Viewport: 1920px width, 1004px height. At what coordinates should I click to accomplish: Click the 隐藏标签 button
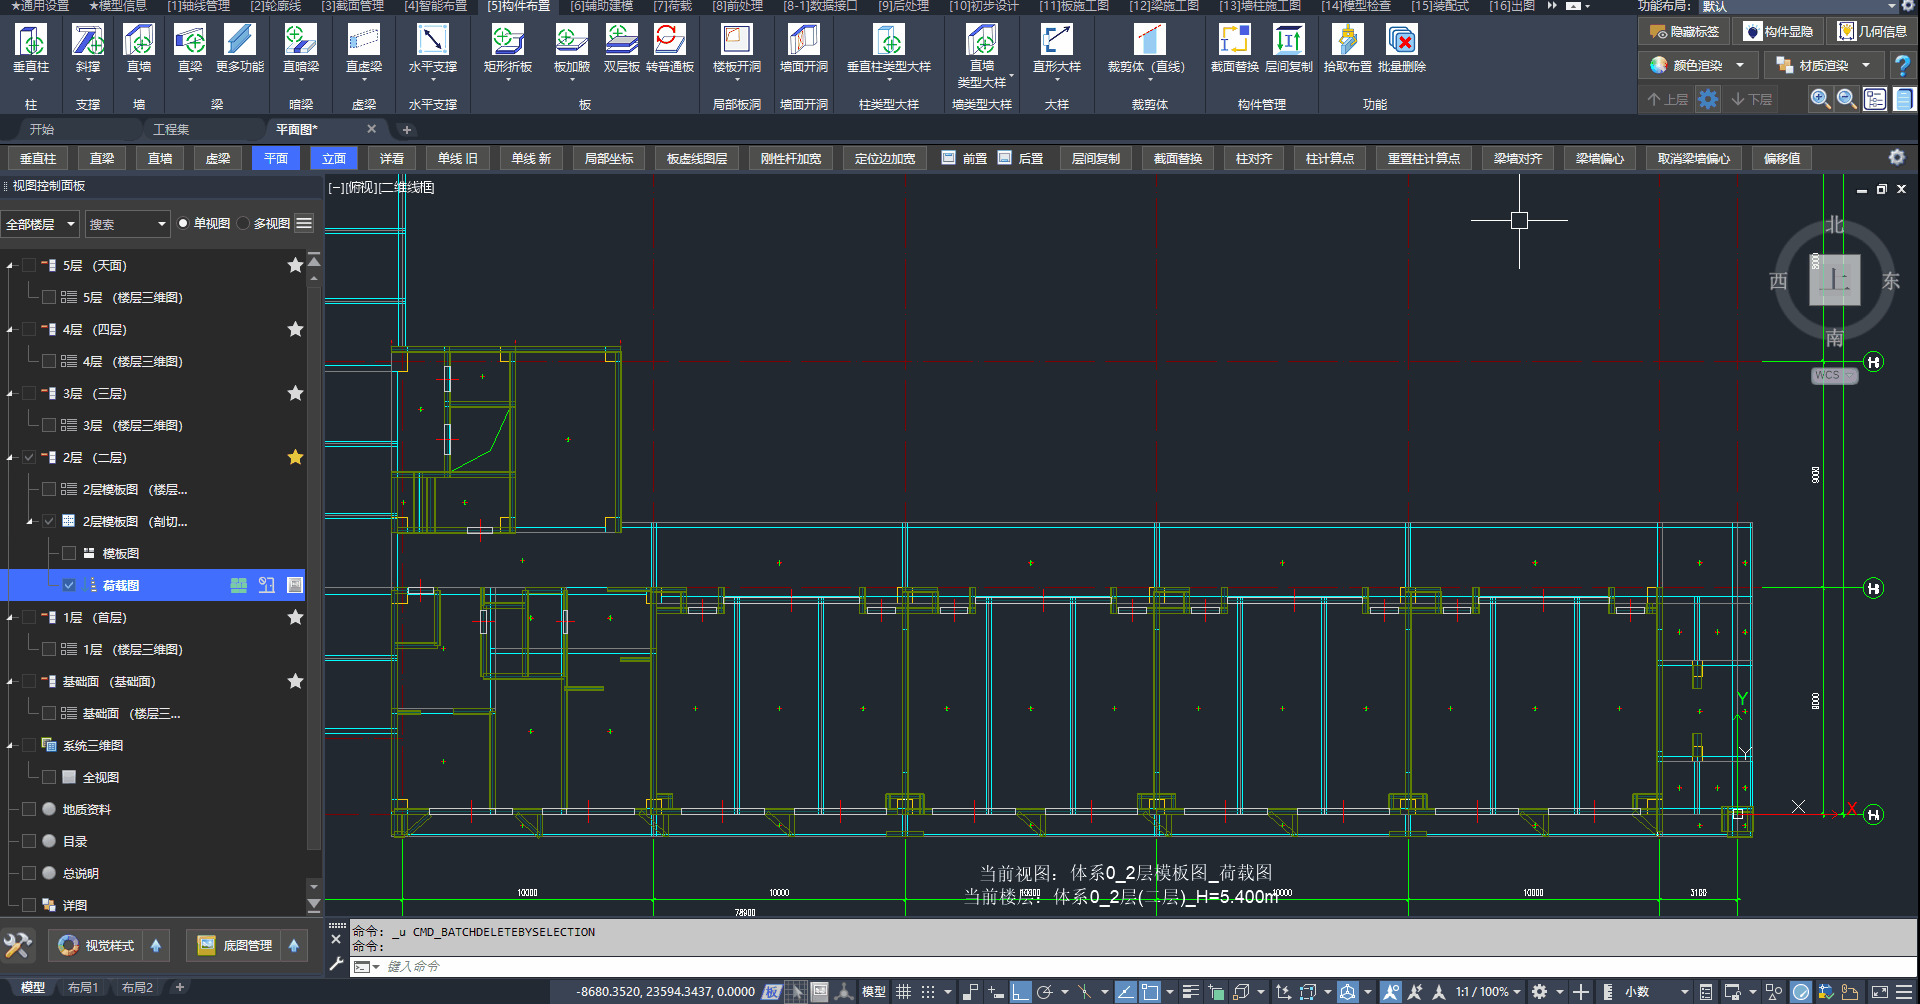1685,31
